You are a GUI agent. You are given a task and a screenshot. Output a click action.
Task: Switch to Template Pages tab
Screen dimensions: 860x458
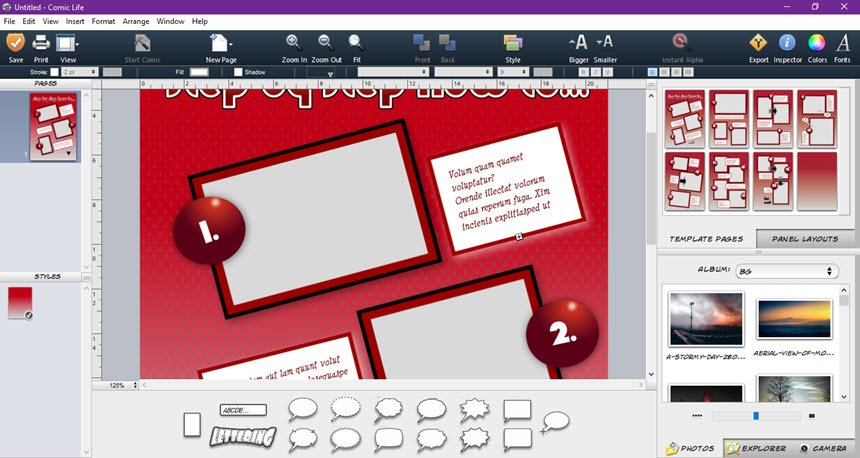pyautogui.click(x=706, y=239)
